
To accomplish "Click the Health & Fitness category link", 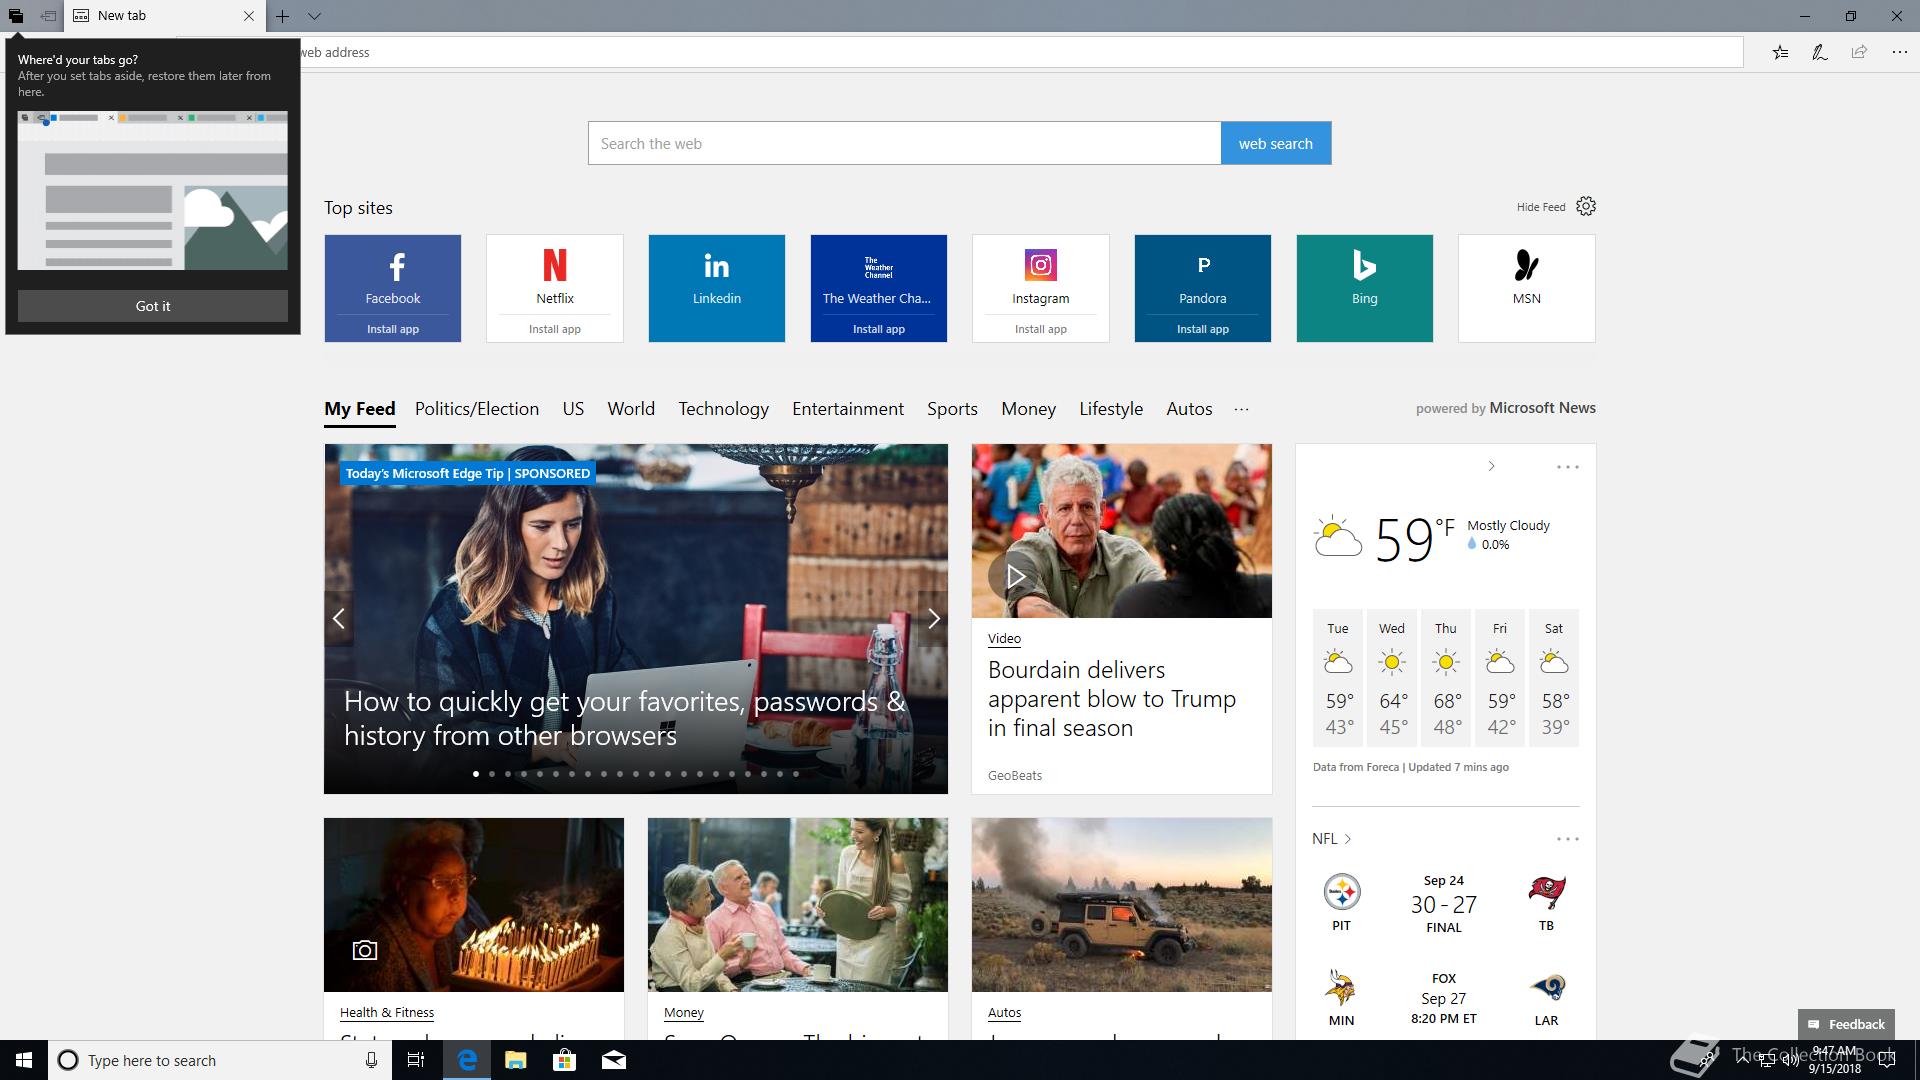I will pyautogui.click(x=387, y=1012).
